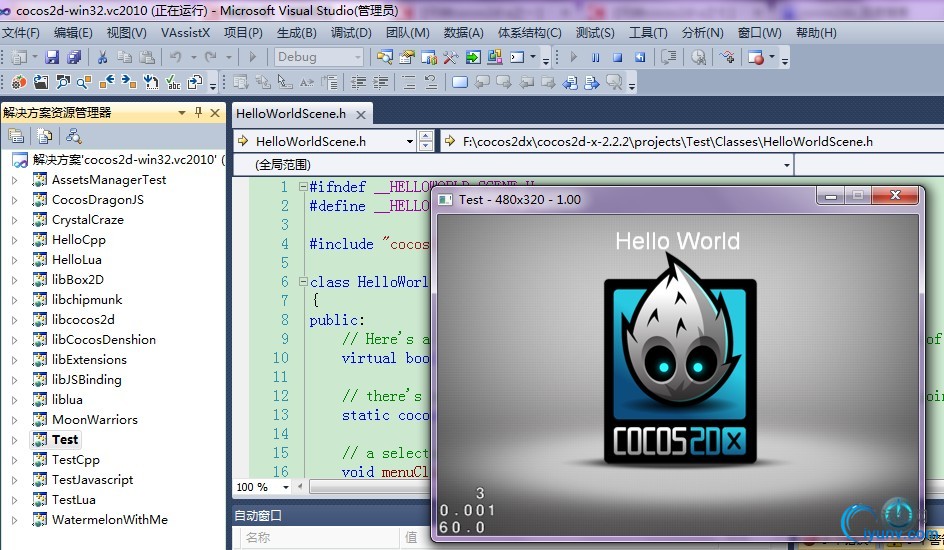
Task: Expand the MoonWarriors project node
Action: point(14,420)
